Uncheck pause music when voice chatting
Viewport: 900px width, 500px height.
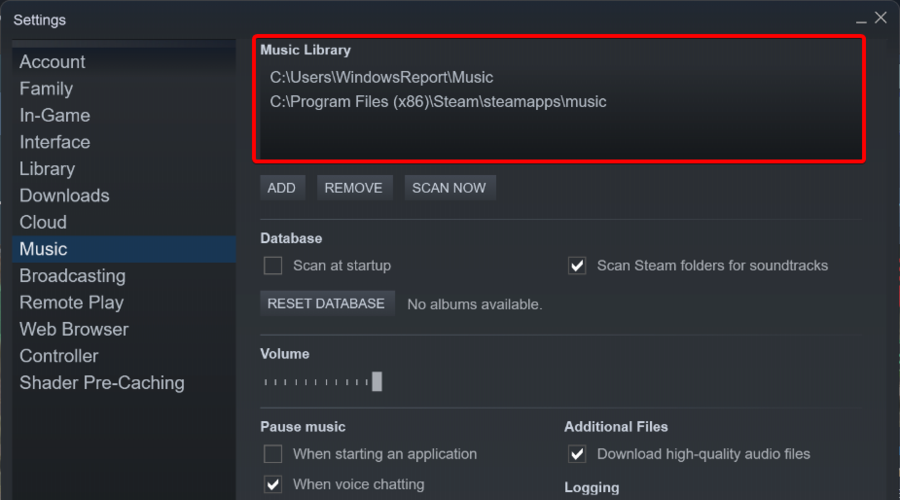coord(273,485)
